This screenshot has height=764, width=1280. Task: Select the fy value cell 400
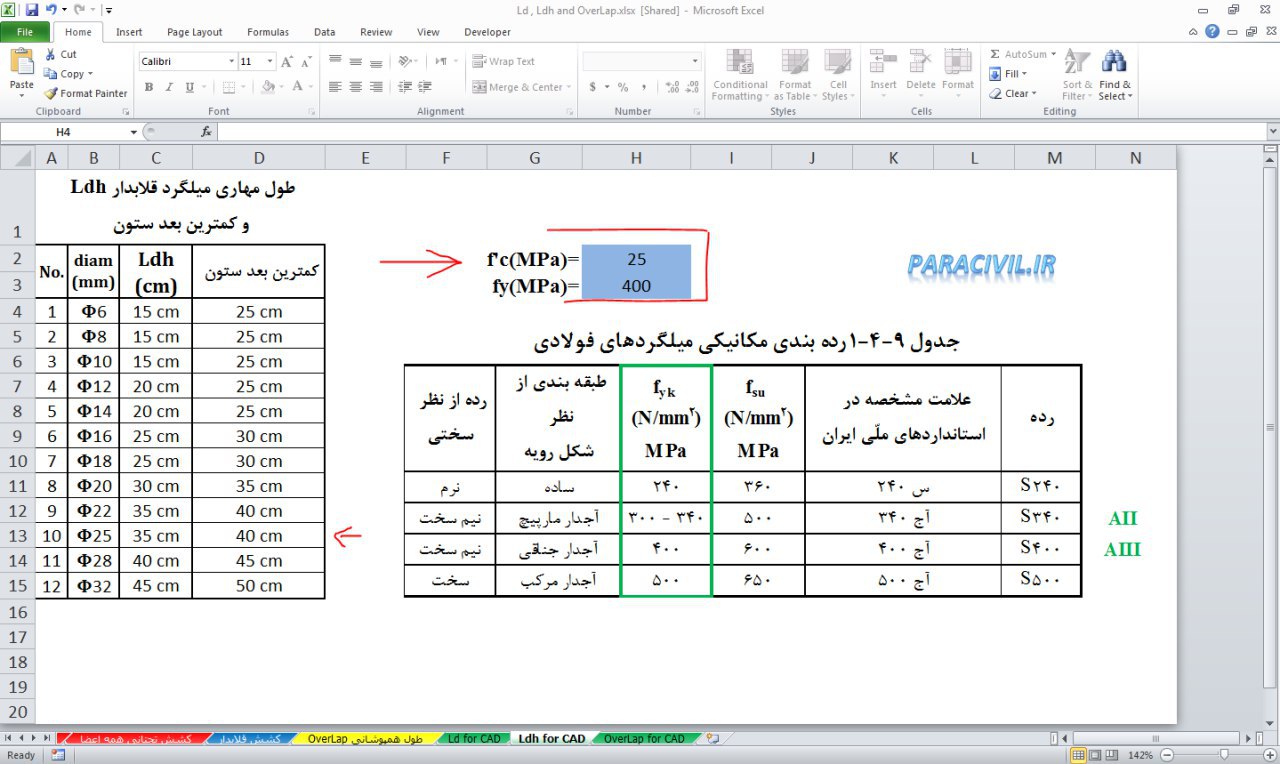pos(636,286)
